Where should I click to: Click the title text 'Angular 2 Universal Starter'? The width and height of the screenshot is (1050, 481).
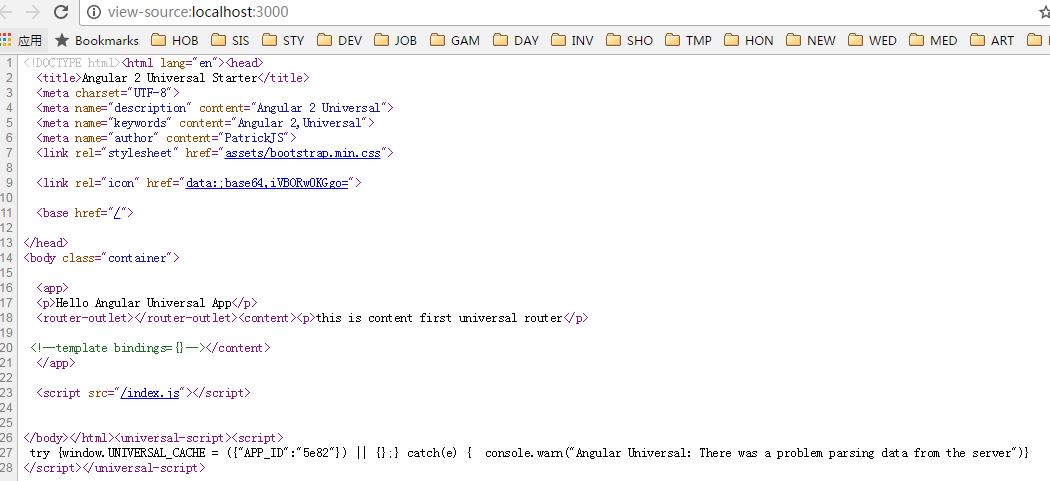[x=169, y=78]
